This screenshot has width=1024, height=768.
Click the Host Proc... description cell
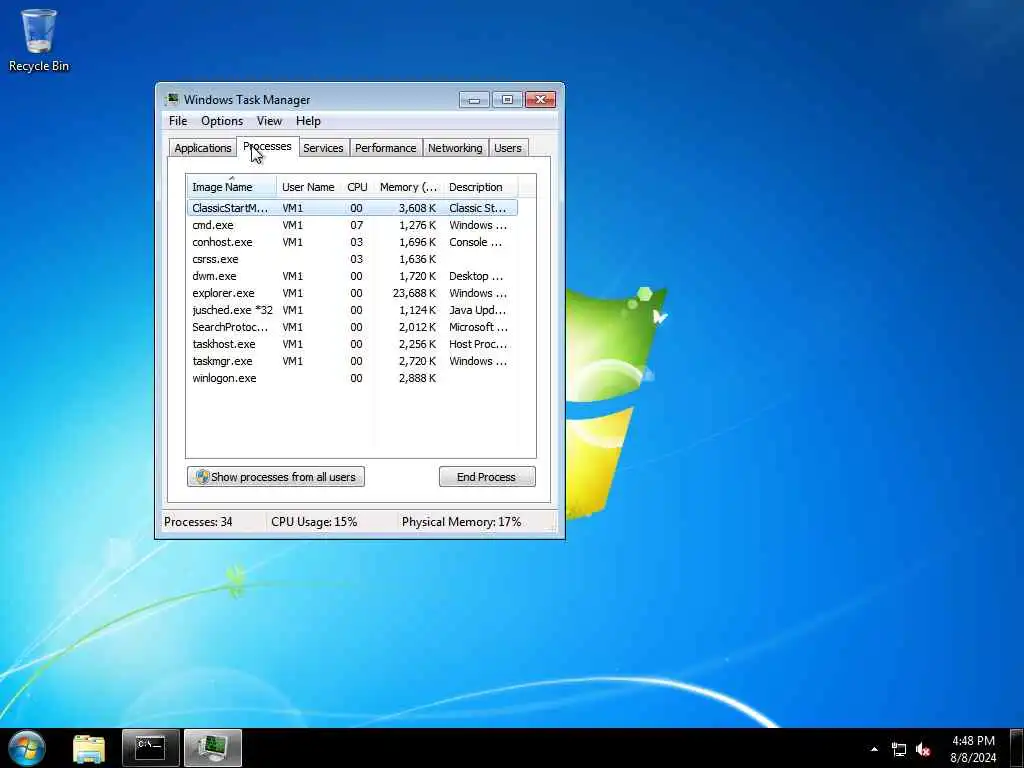[477, 344]
